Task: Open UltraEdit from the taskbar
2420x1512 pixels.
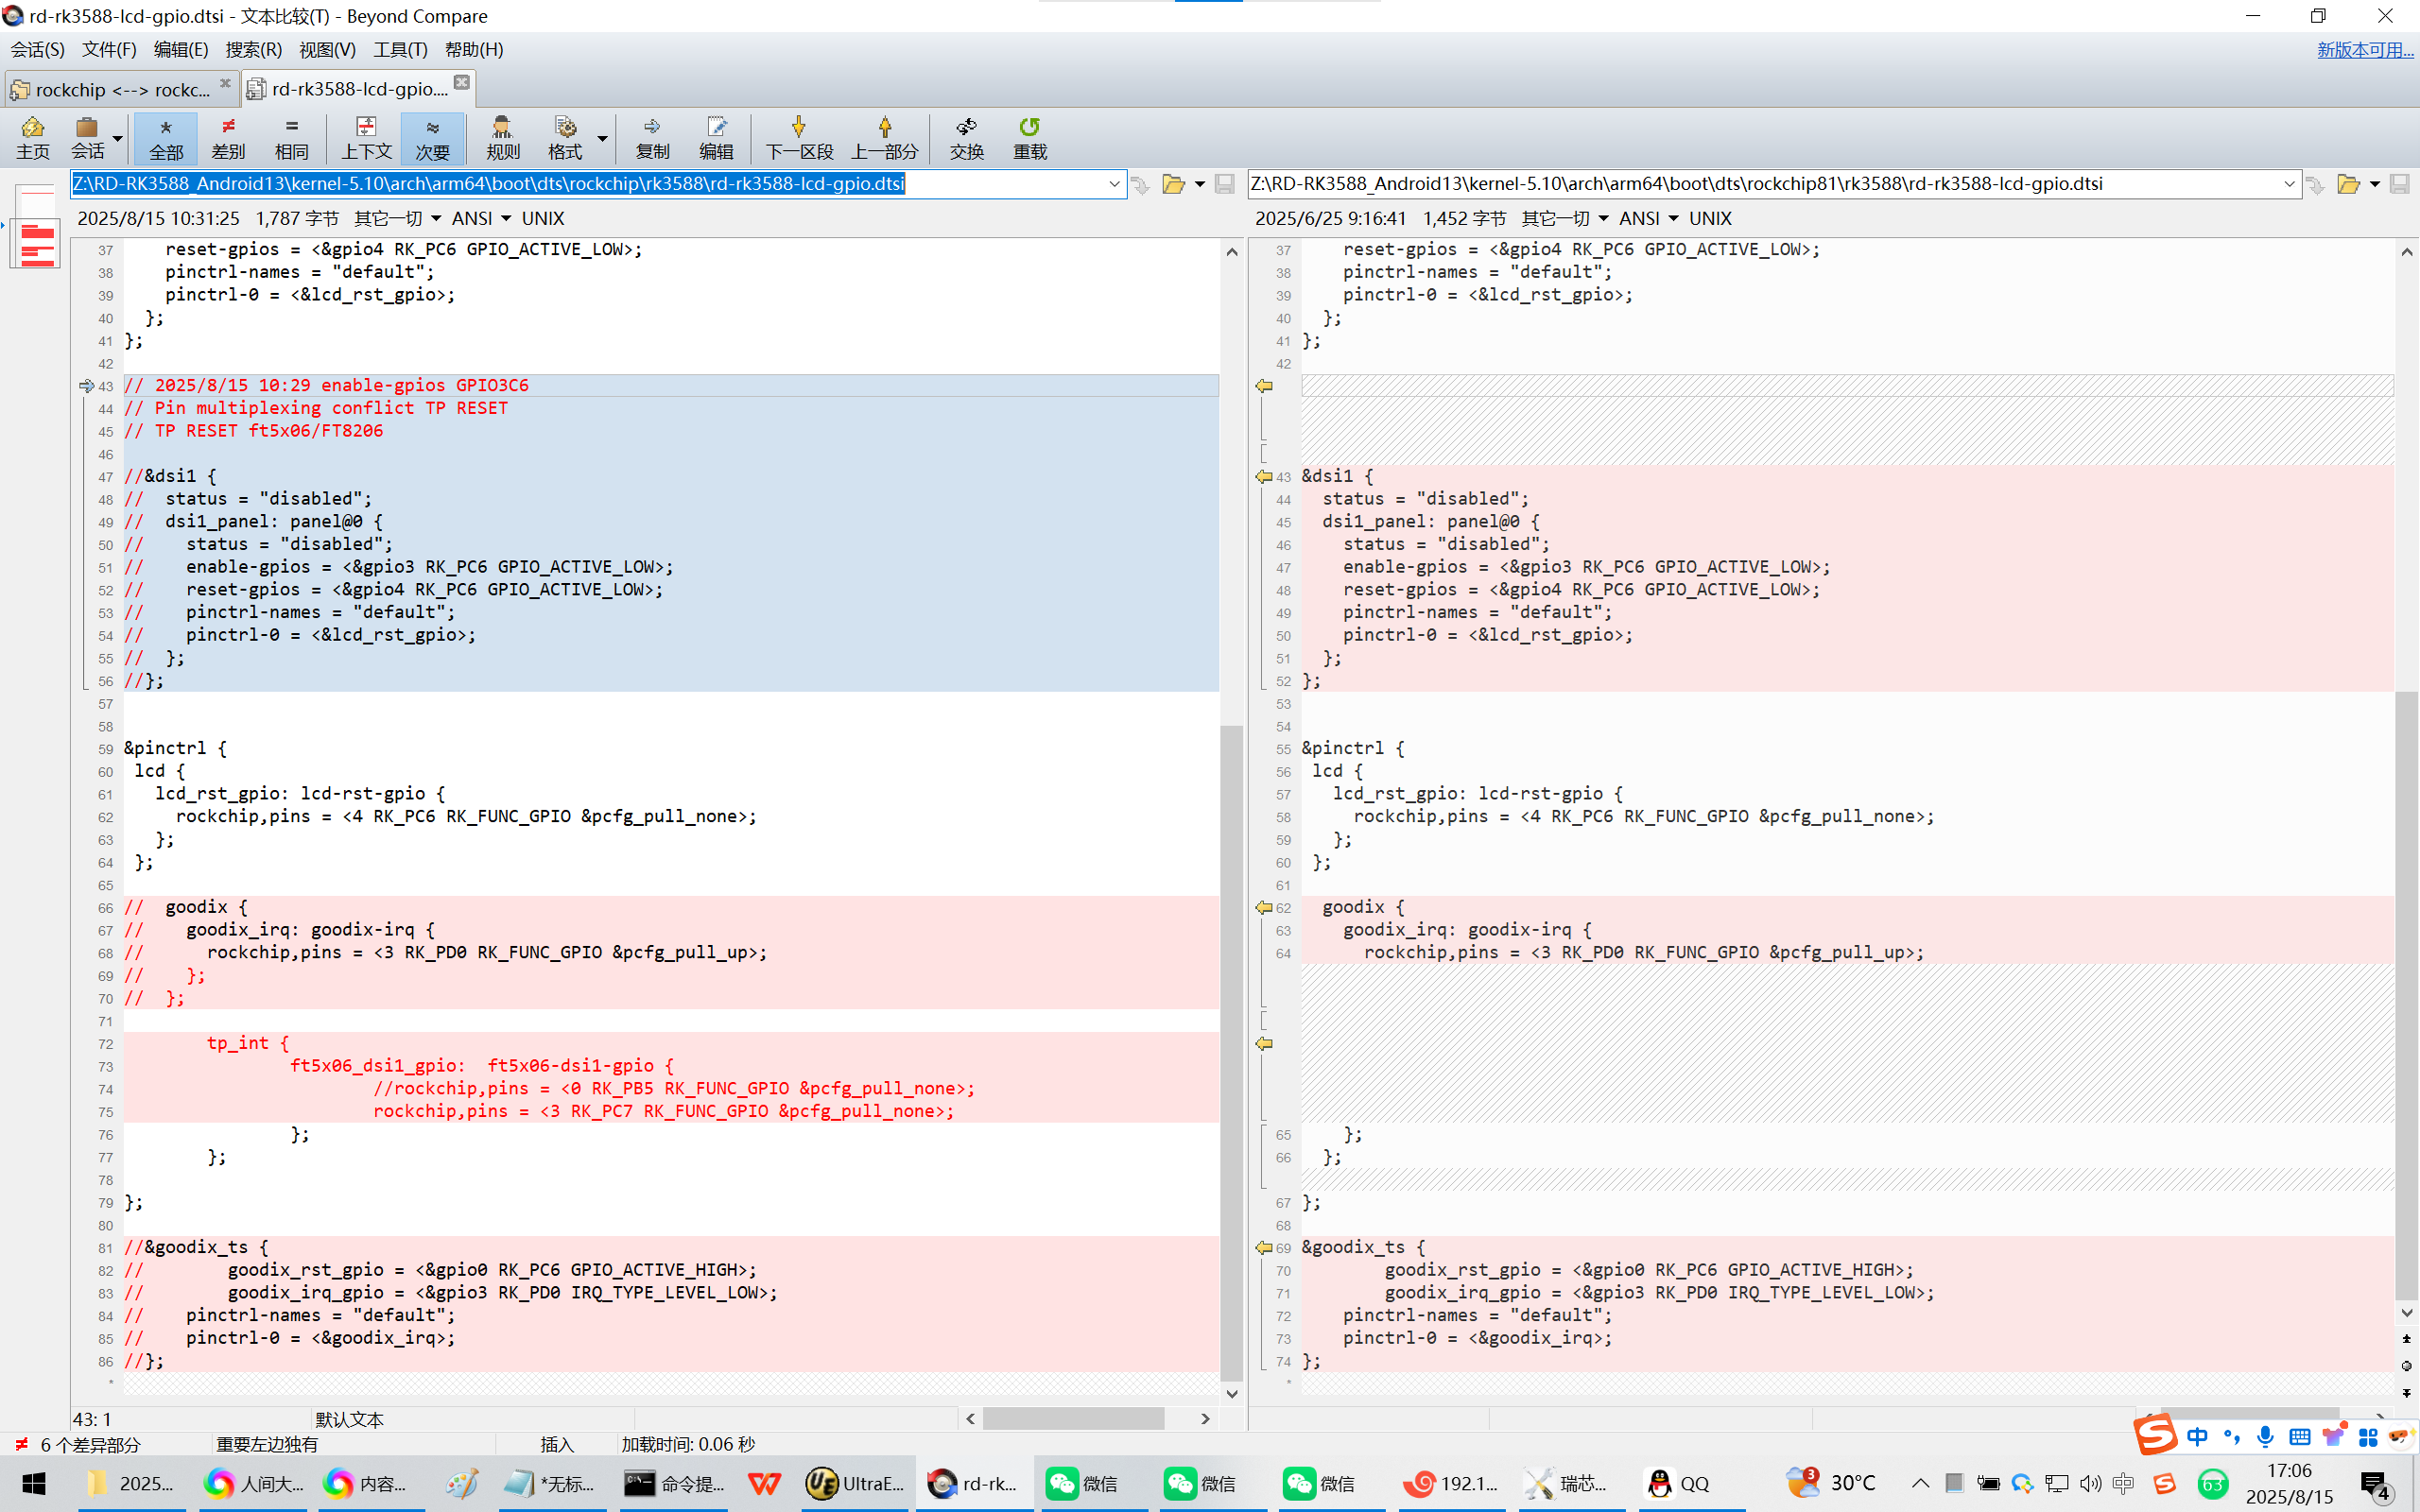Action: [x=855, y=1484]
